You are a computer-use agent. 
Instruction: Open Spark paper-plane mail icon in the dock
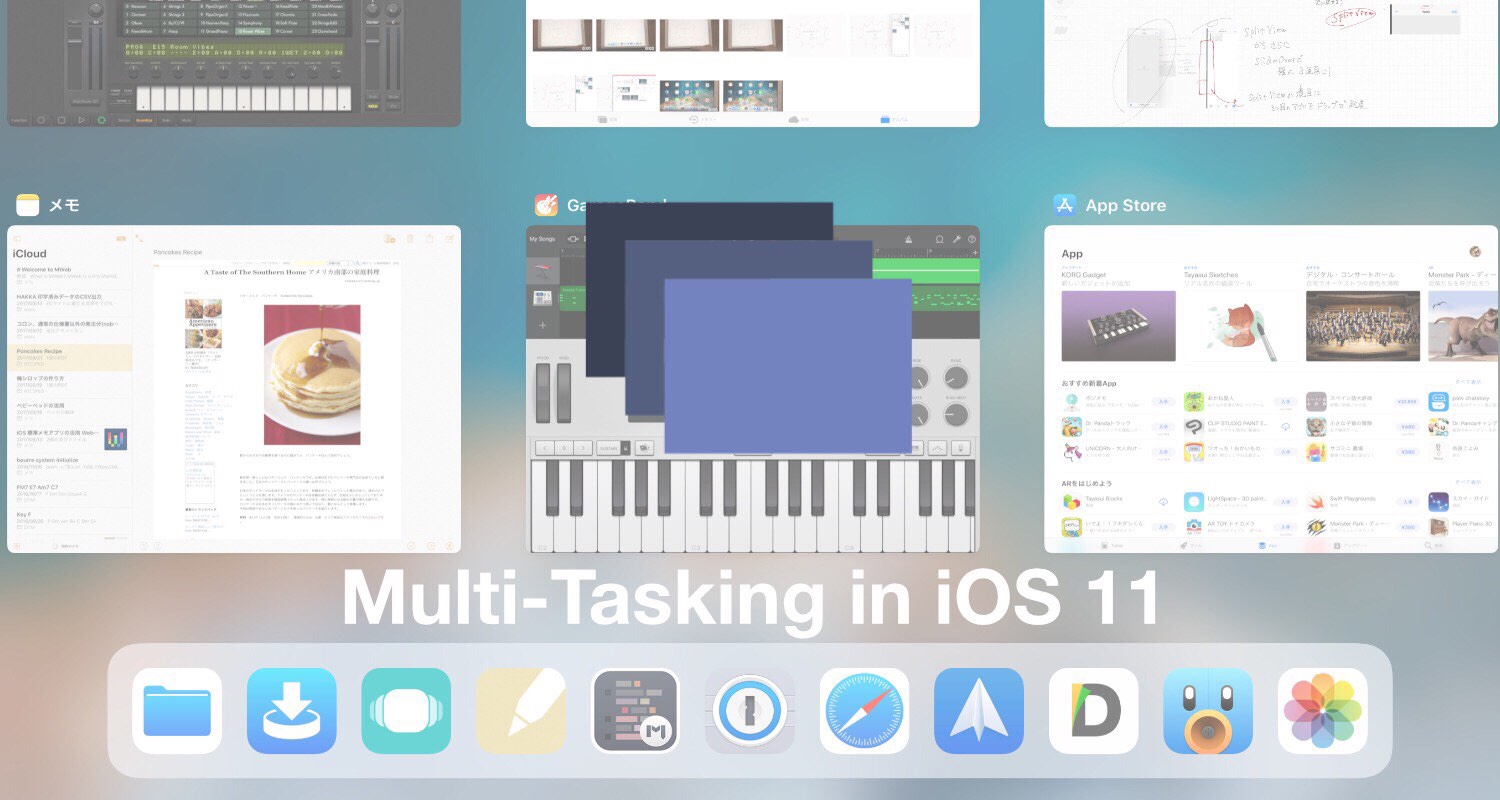[x=979, y=711]
